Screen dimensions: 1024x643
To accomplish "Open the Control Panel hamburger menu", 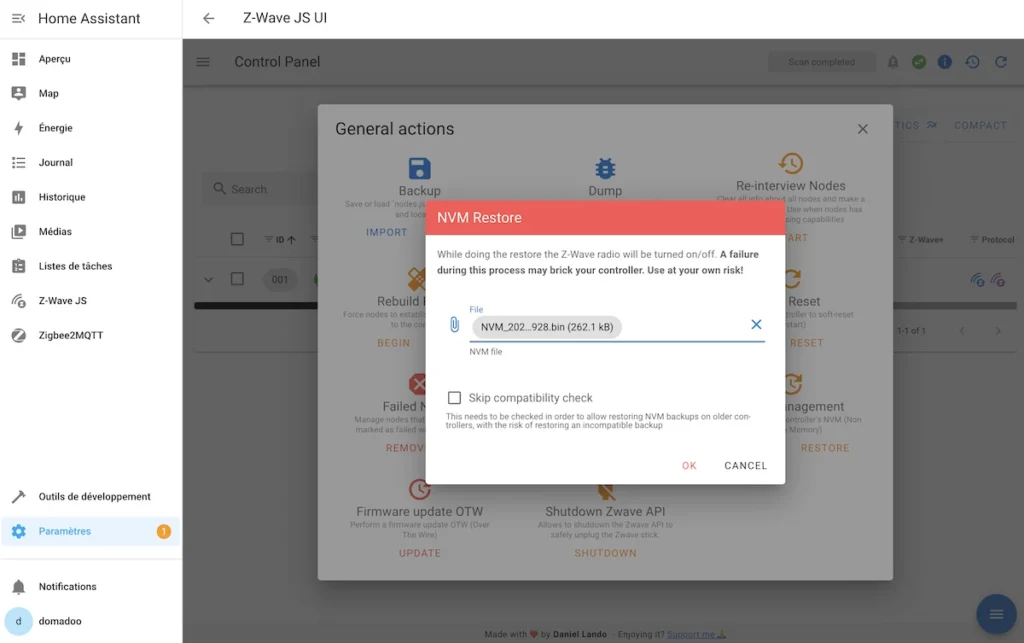I will (x=203, y=62).
